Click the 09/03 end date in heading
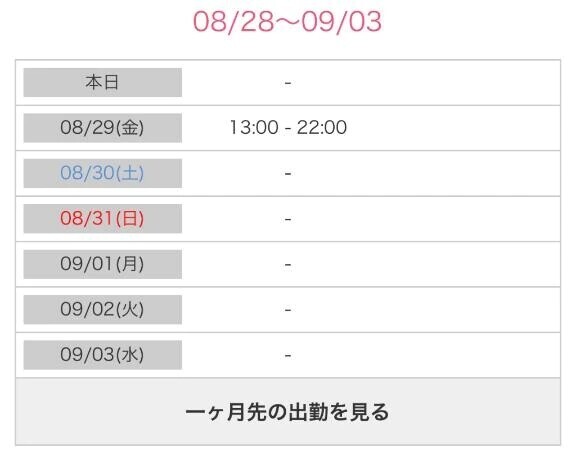The width and height of the screenshot is (576, 464). coord(342,21)
